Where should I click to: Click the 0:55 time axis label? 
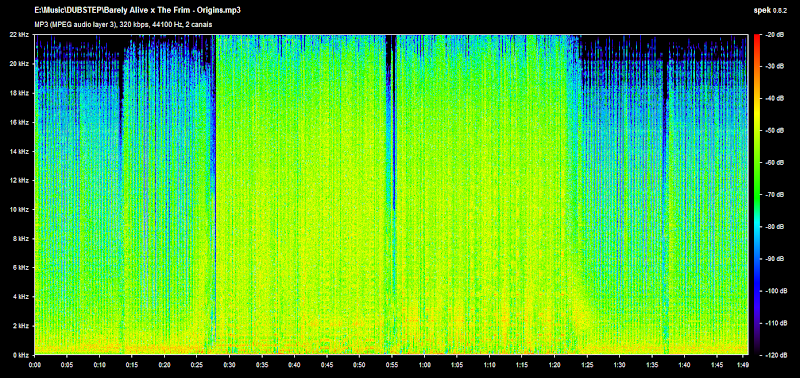(392, 365)
